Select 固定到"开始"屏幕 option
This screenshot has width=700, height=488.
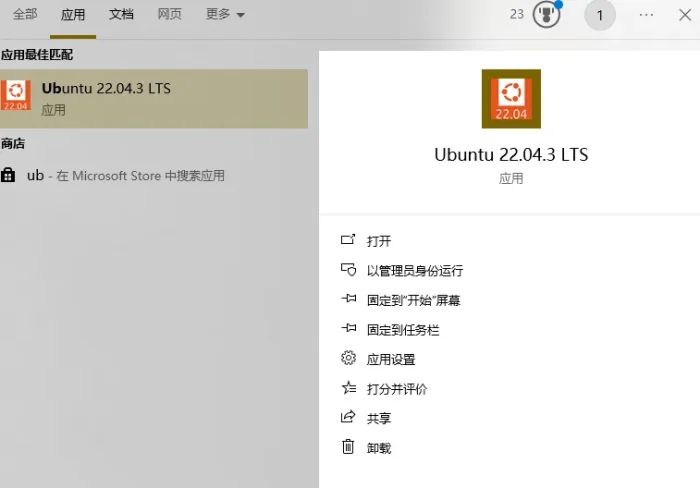pyautogui.click(x=413, y=300)
